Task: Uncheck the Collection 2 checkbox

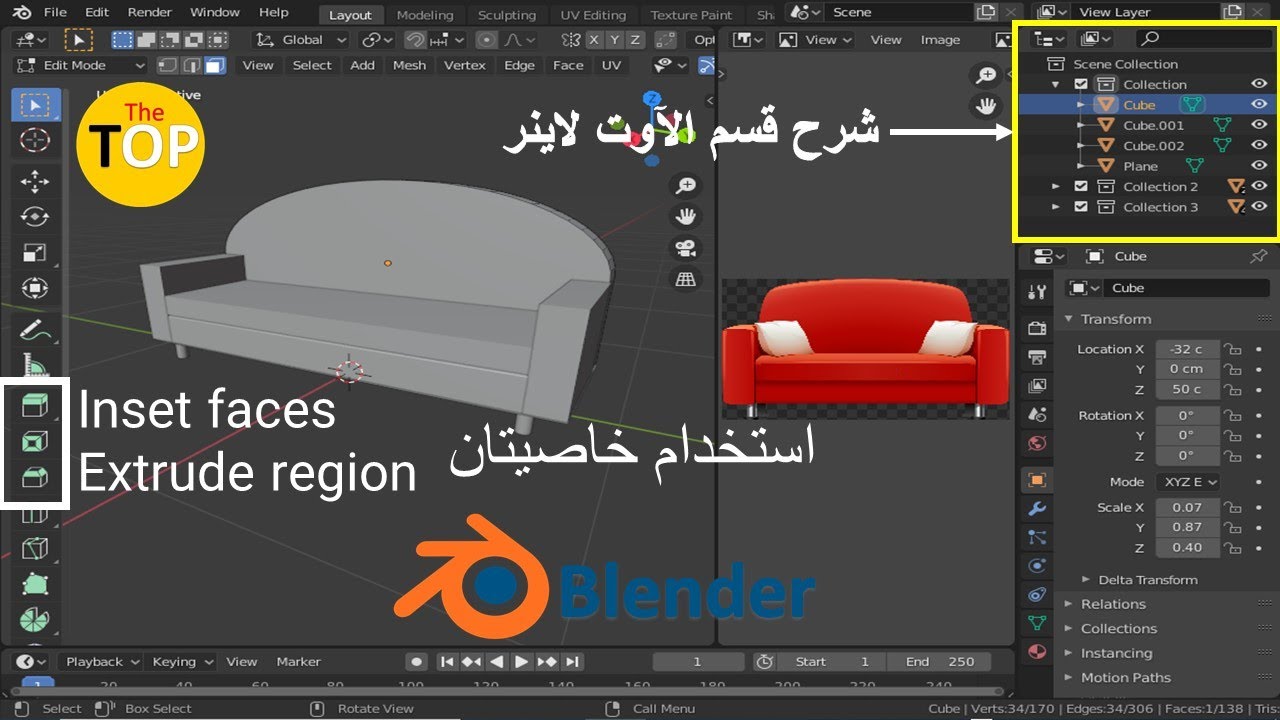Action: tap(1081, 187)
